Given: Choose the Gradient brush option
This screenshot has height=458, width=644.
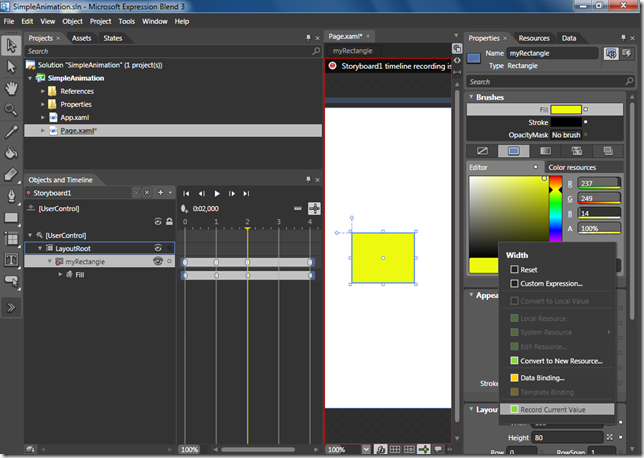Looking at the screenshot, I should coord(545,151).
